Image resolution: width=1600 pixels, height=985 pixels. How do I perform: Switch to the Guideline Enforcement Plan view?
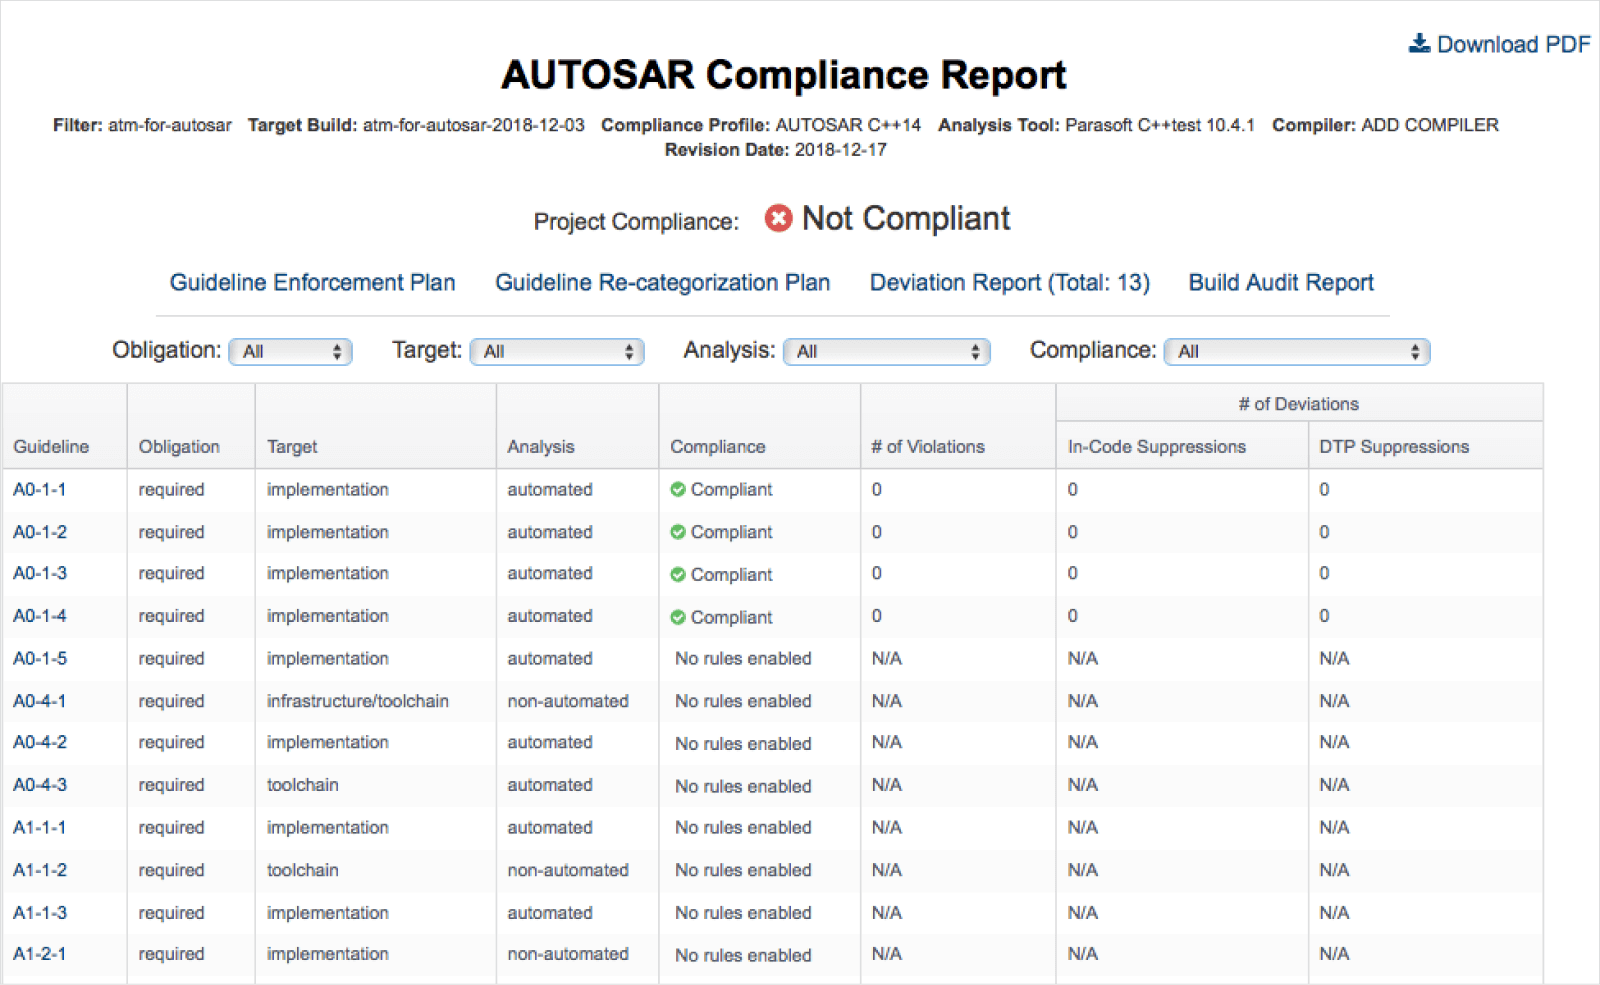click(x=312, y=282)
